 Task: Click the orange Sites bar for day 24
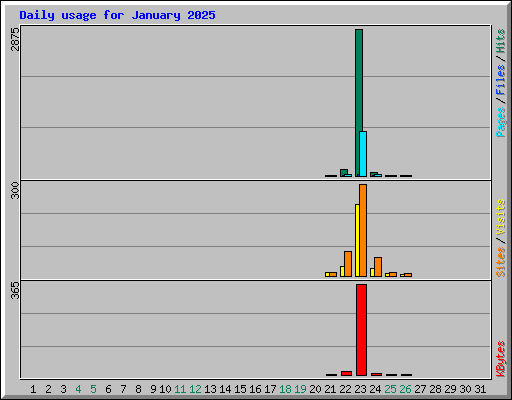(x=378, y=267)
